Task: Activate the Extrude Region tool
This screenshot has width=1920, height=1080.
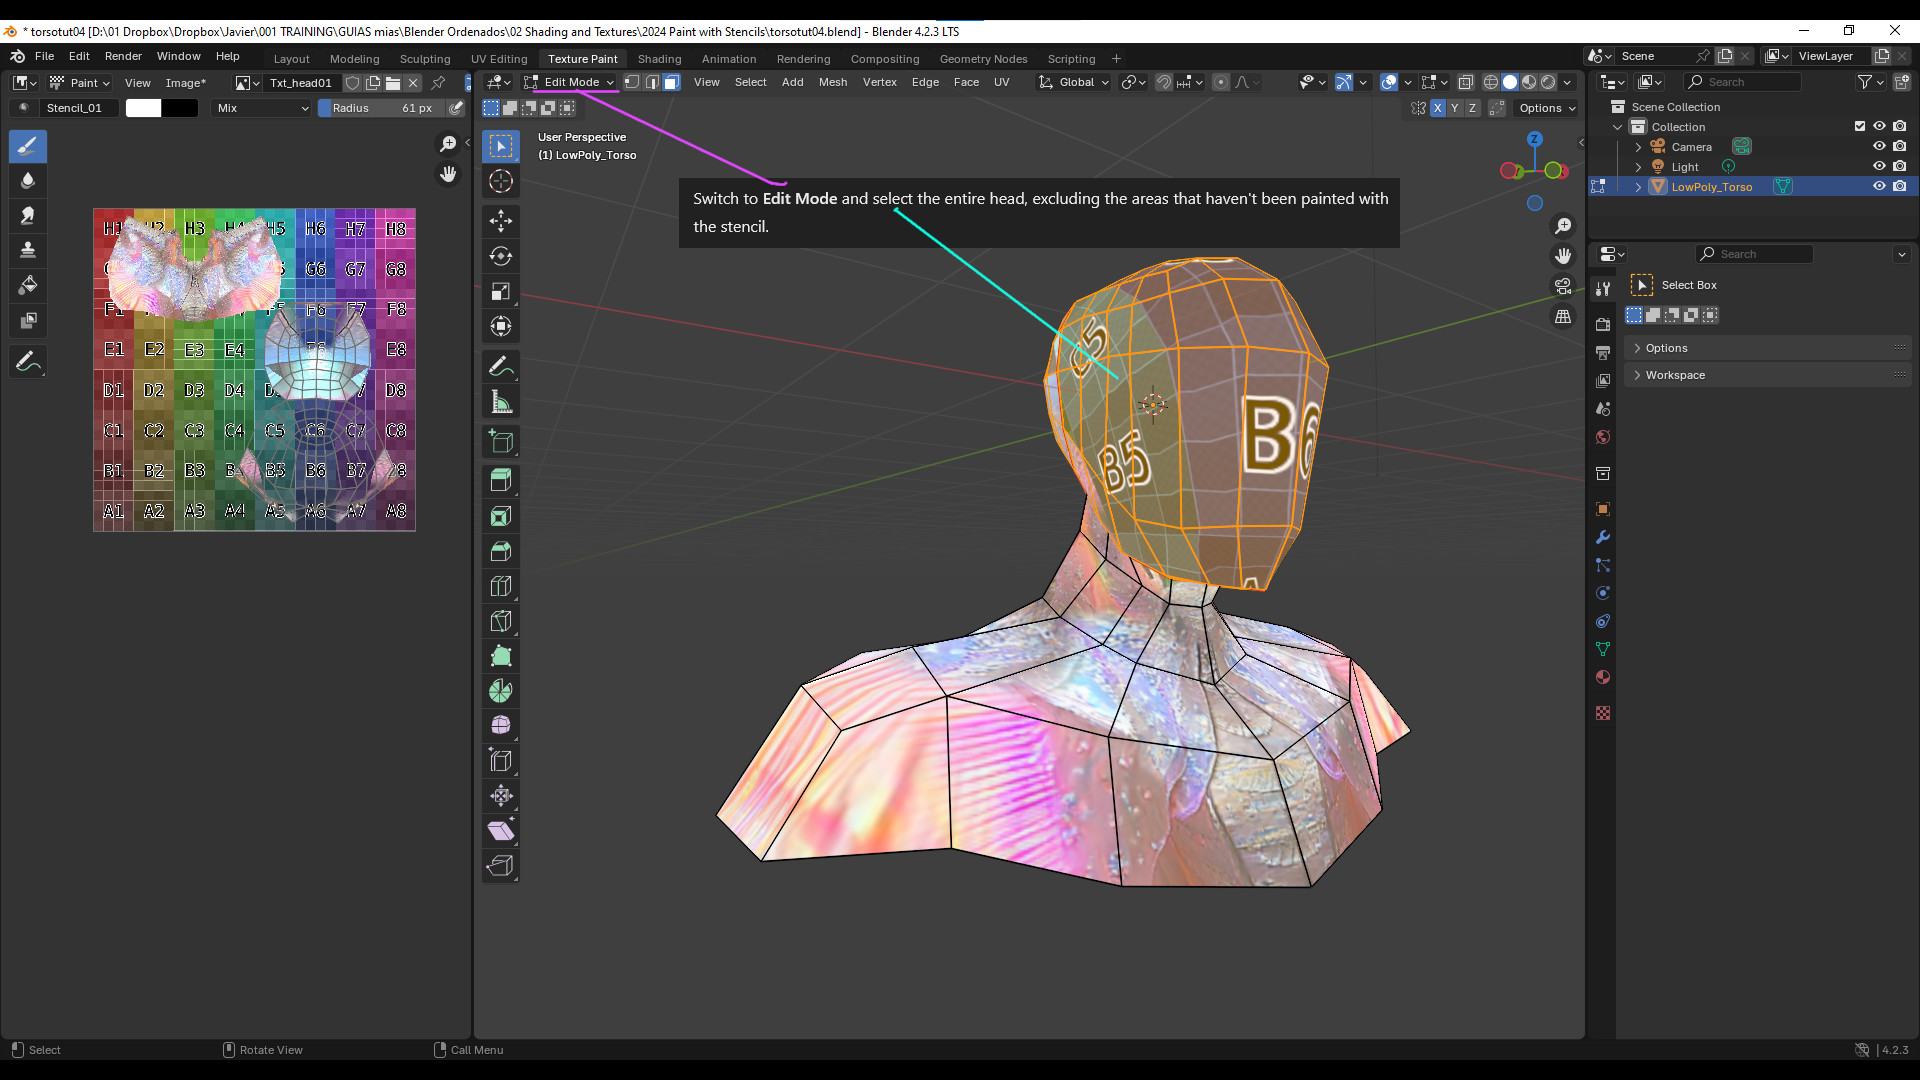Action: point(501,481)
